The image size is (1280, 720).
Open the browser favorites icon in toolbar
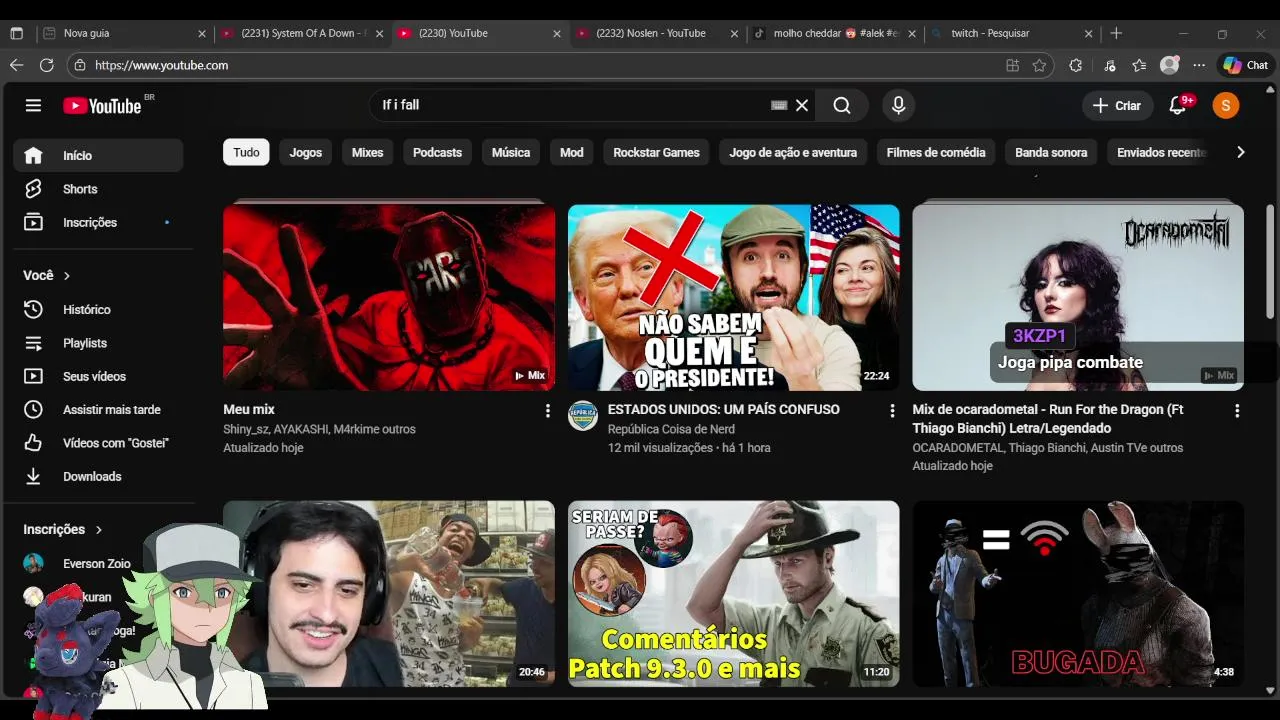point(1139,65)
